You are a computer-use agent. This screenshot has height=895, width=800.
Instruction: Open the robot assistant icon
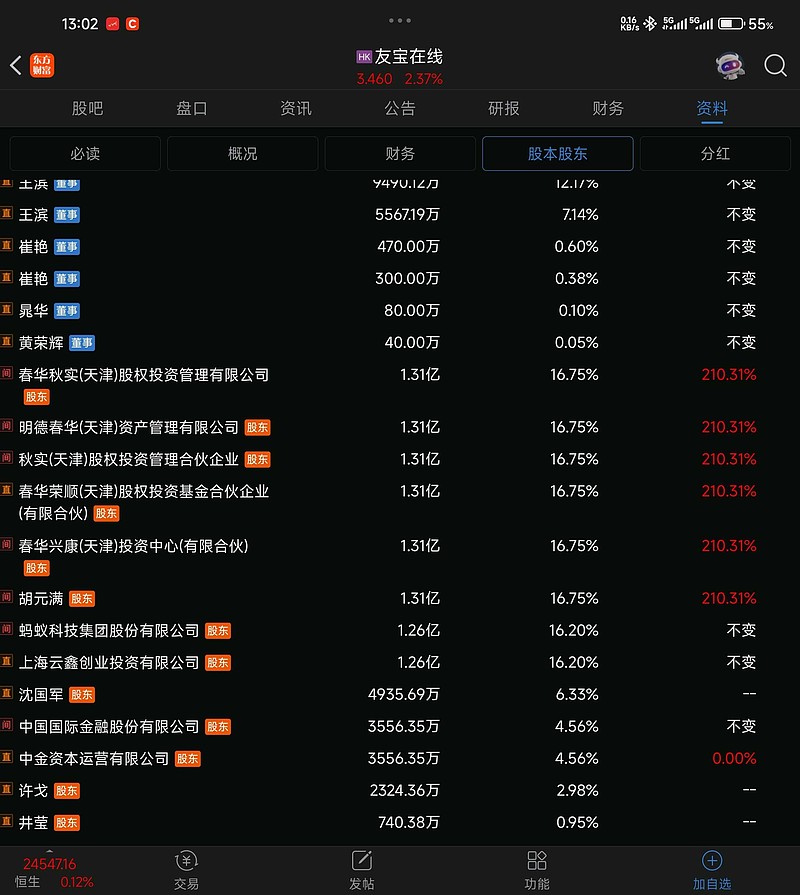(x=730, y=66)
